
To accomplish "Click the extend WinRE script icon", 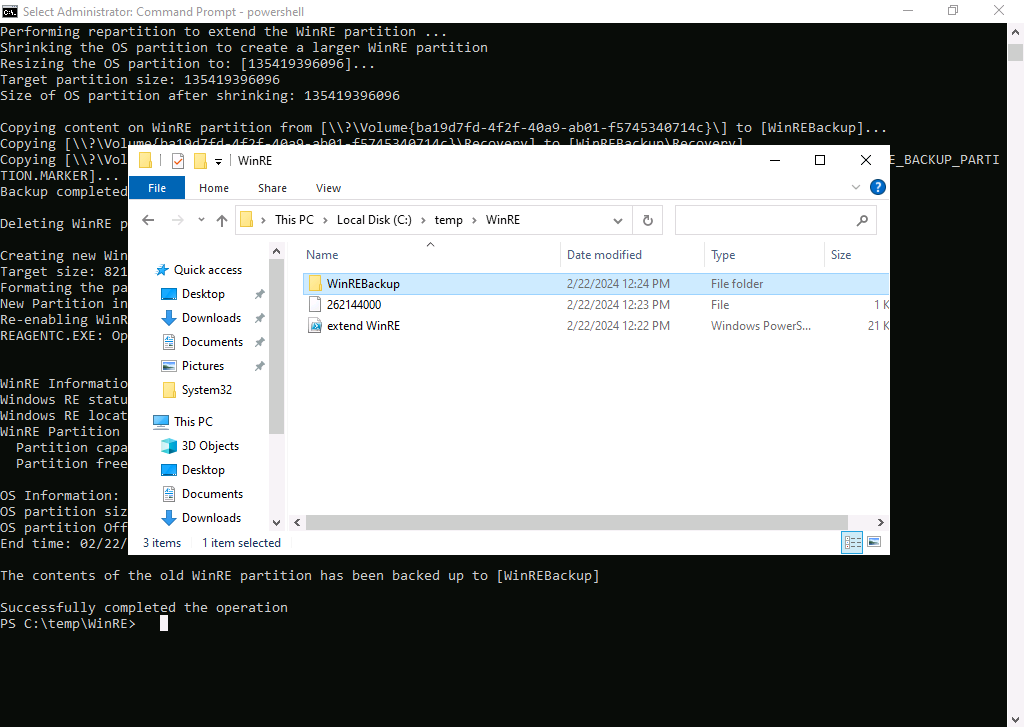I will pyautogui.click(x=315, y=326).
